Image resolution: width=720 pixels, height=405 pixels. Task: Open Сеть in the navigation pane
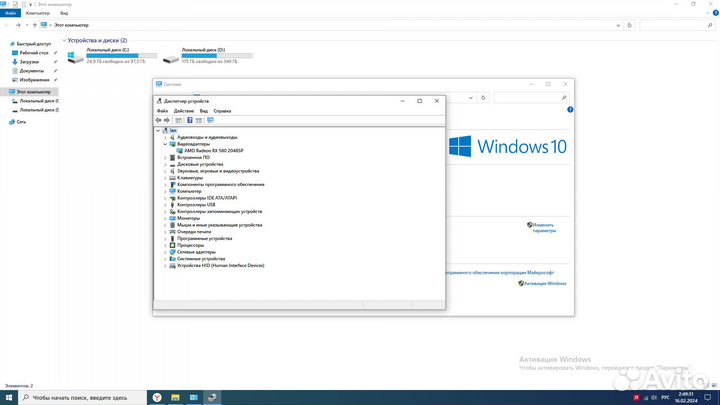point(17,122)
